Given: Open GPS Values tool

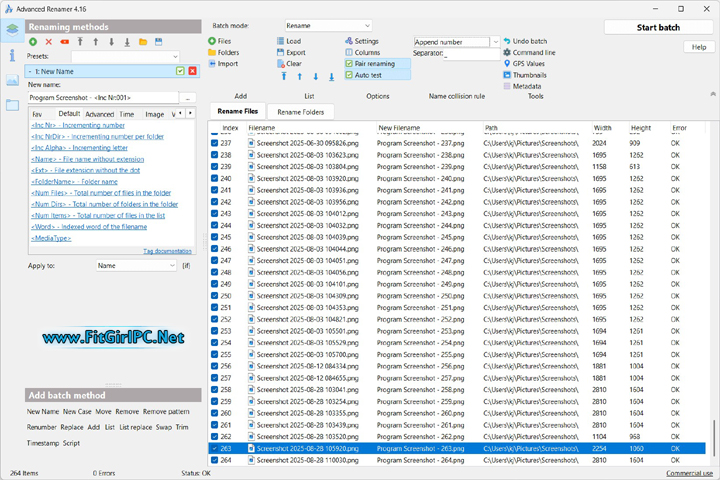Looking at the screenshot, I should (507, 63).
